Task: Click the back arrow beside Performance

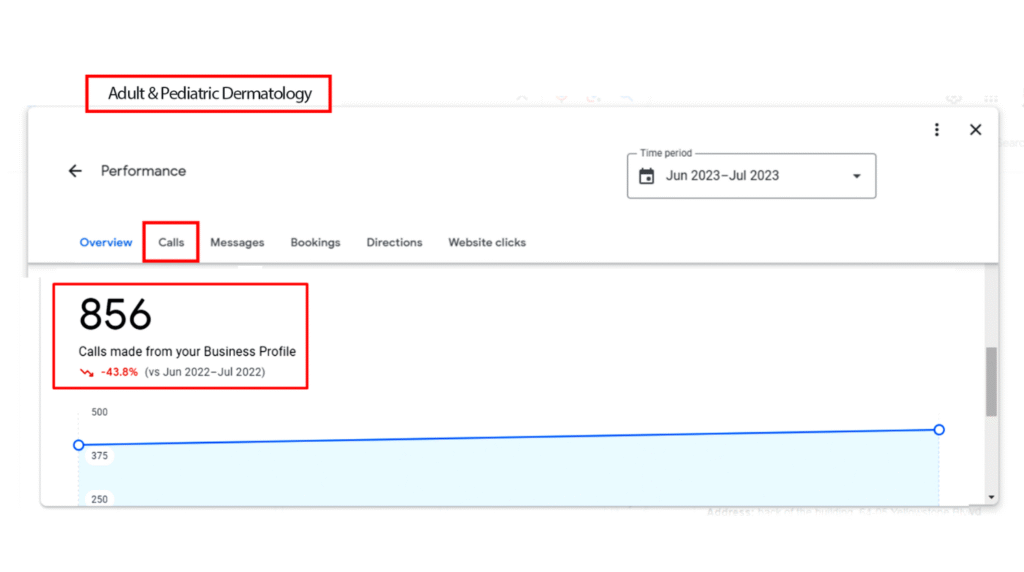Action: coord(75,171)
